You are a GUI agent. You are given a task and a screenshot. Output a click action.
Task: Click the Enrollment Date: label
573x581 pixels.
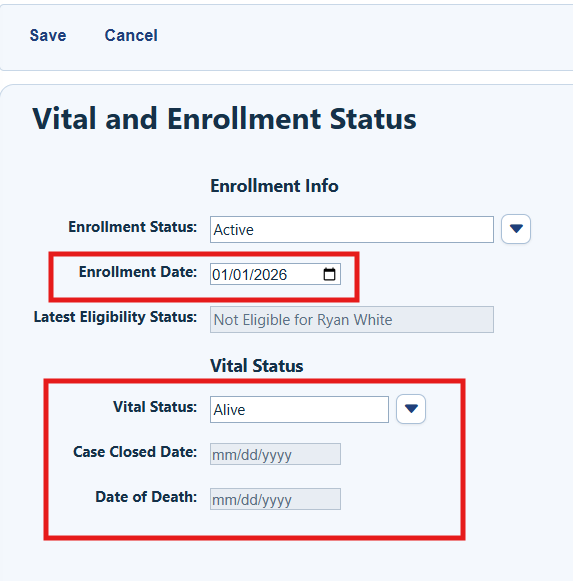tap(138, 272)
